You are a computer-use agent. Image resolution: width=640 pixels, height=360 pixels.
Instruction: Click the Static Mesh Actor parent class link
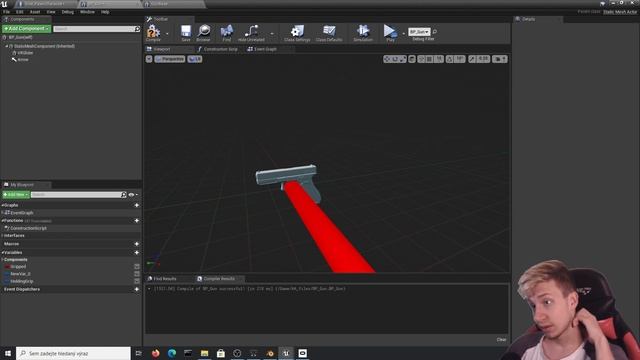click(620, 12)
